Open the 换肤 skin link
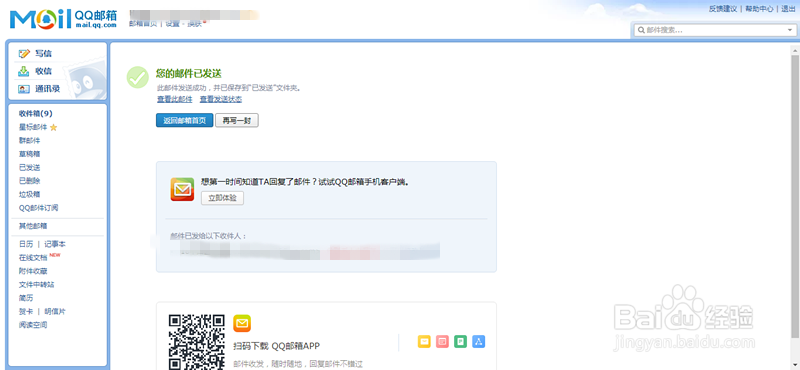The width and height of the screenshot is (800, 370). pyautogui.click(x=194, y=23)
